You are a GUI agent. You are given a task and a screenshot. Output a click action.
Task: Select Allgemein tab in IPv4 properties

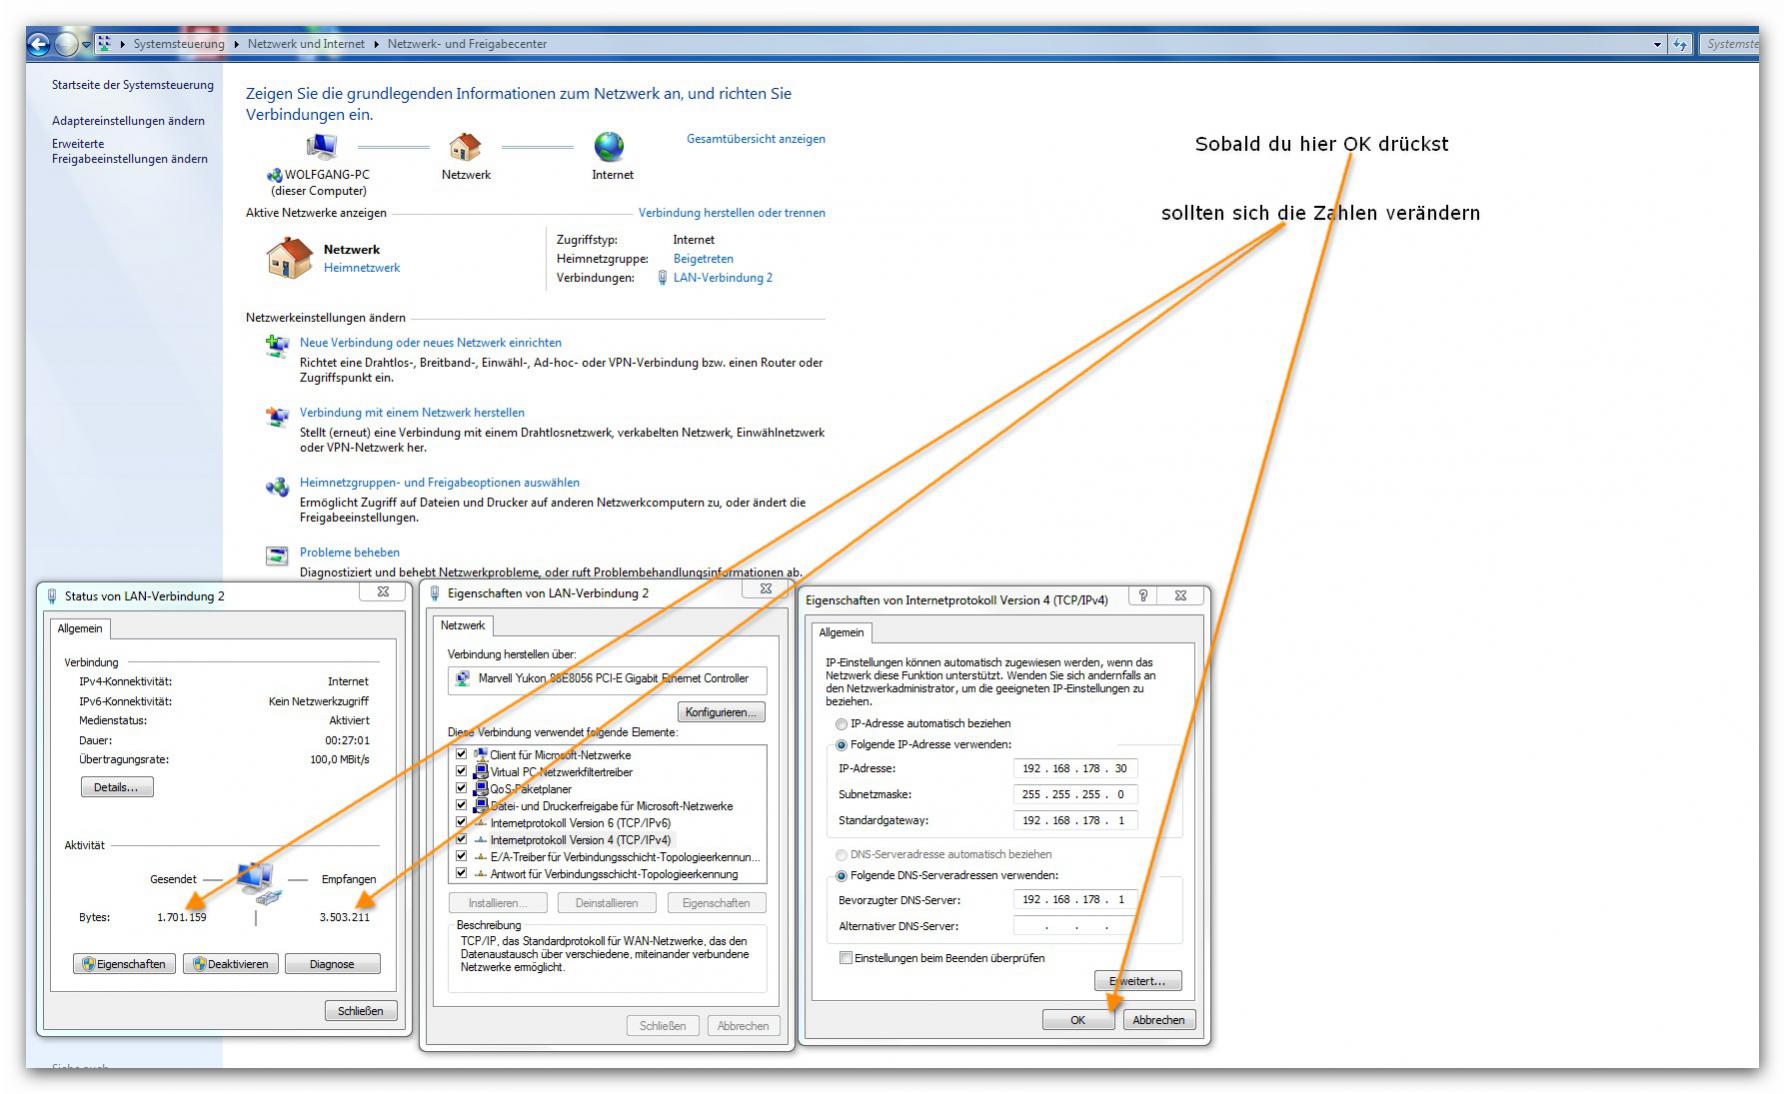(841, 632)
